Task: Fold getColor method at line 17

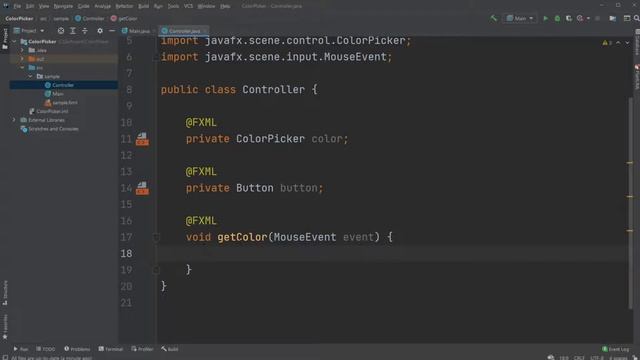Action: pyautogui.click(x=156, y=237)
